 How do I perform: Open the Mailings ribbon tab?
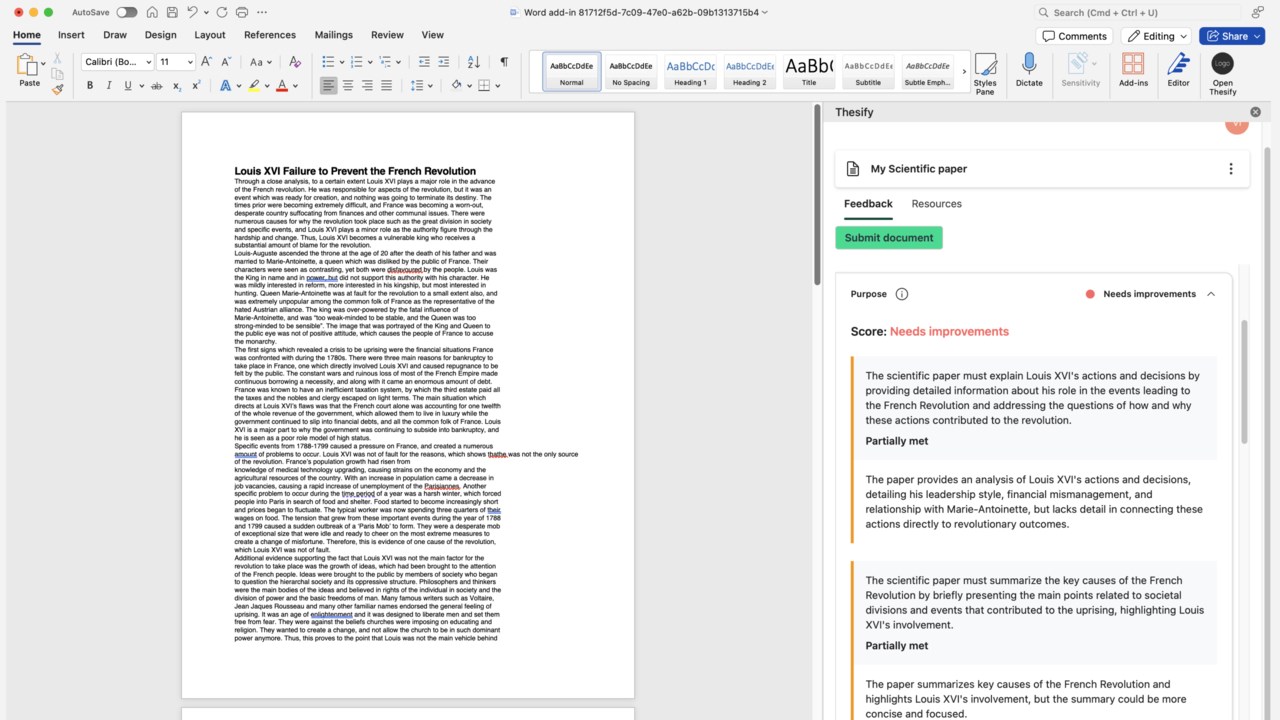pos(333,35)
